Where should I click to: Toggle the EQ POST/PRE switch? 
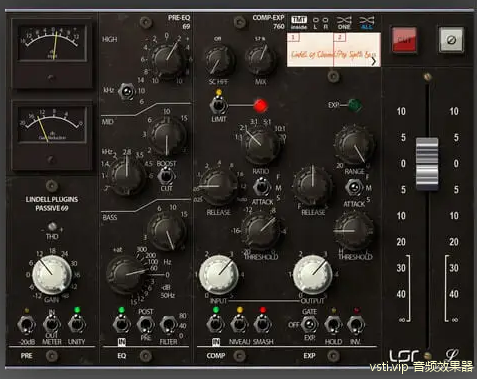click(146, 324)
